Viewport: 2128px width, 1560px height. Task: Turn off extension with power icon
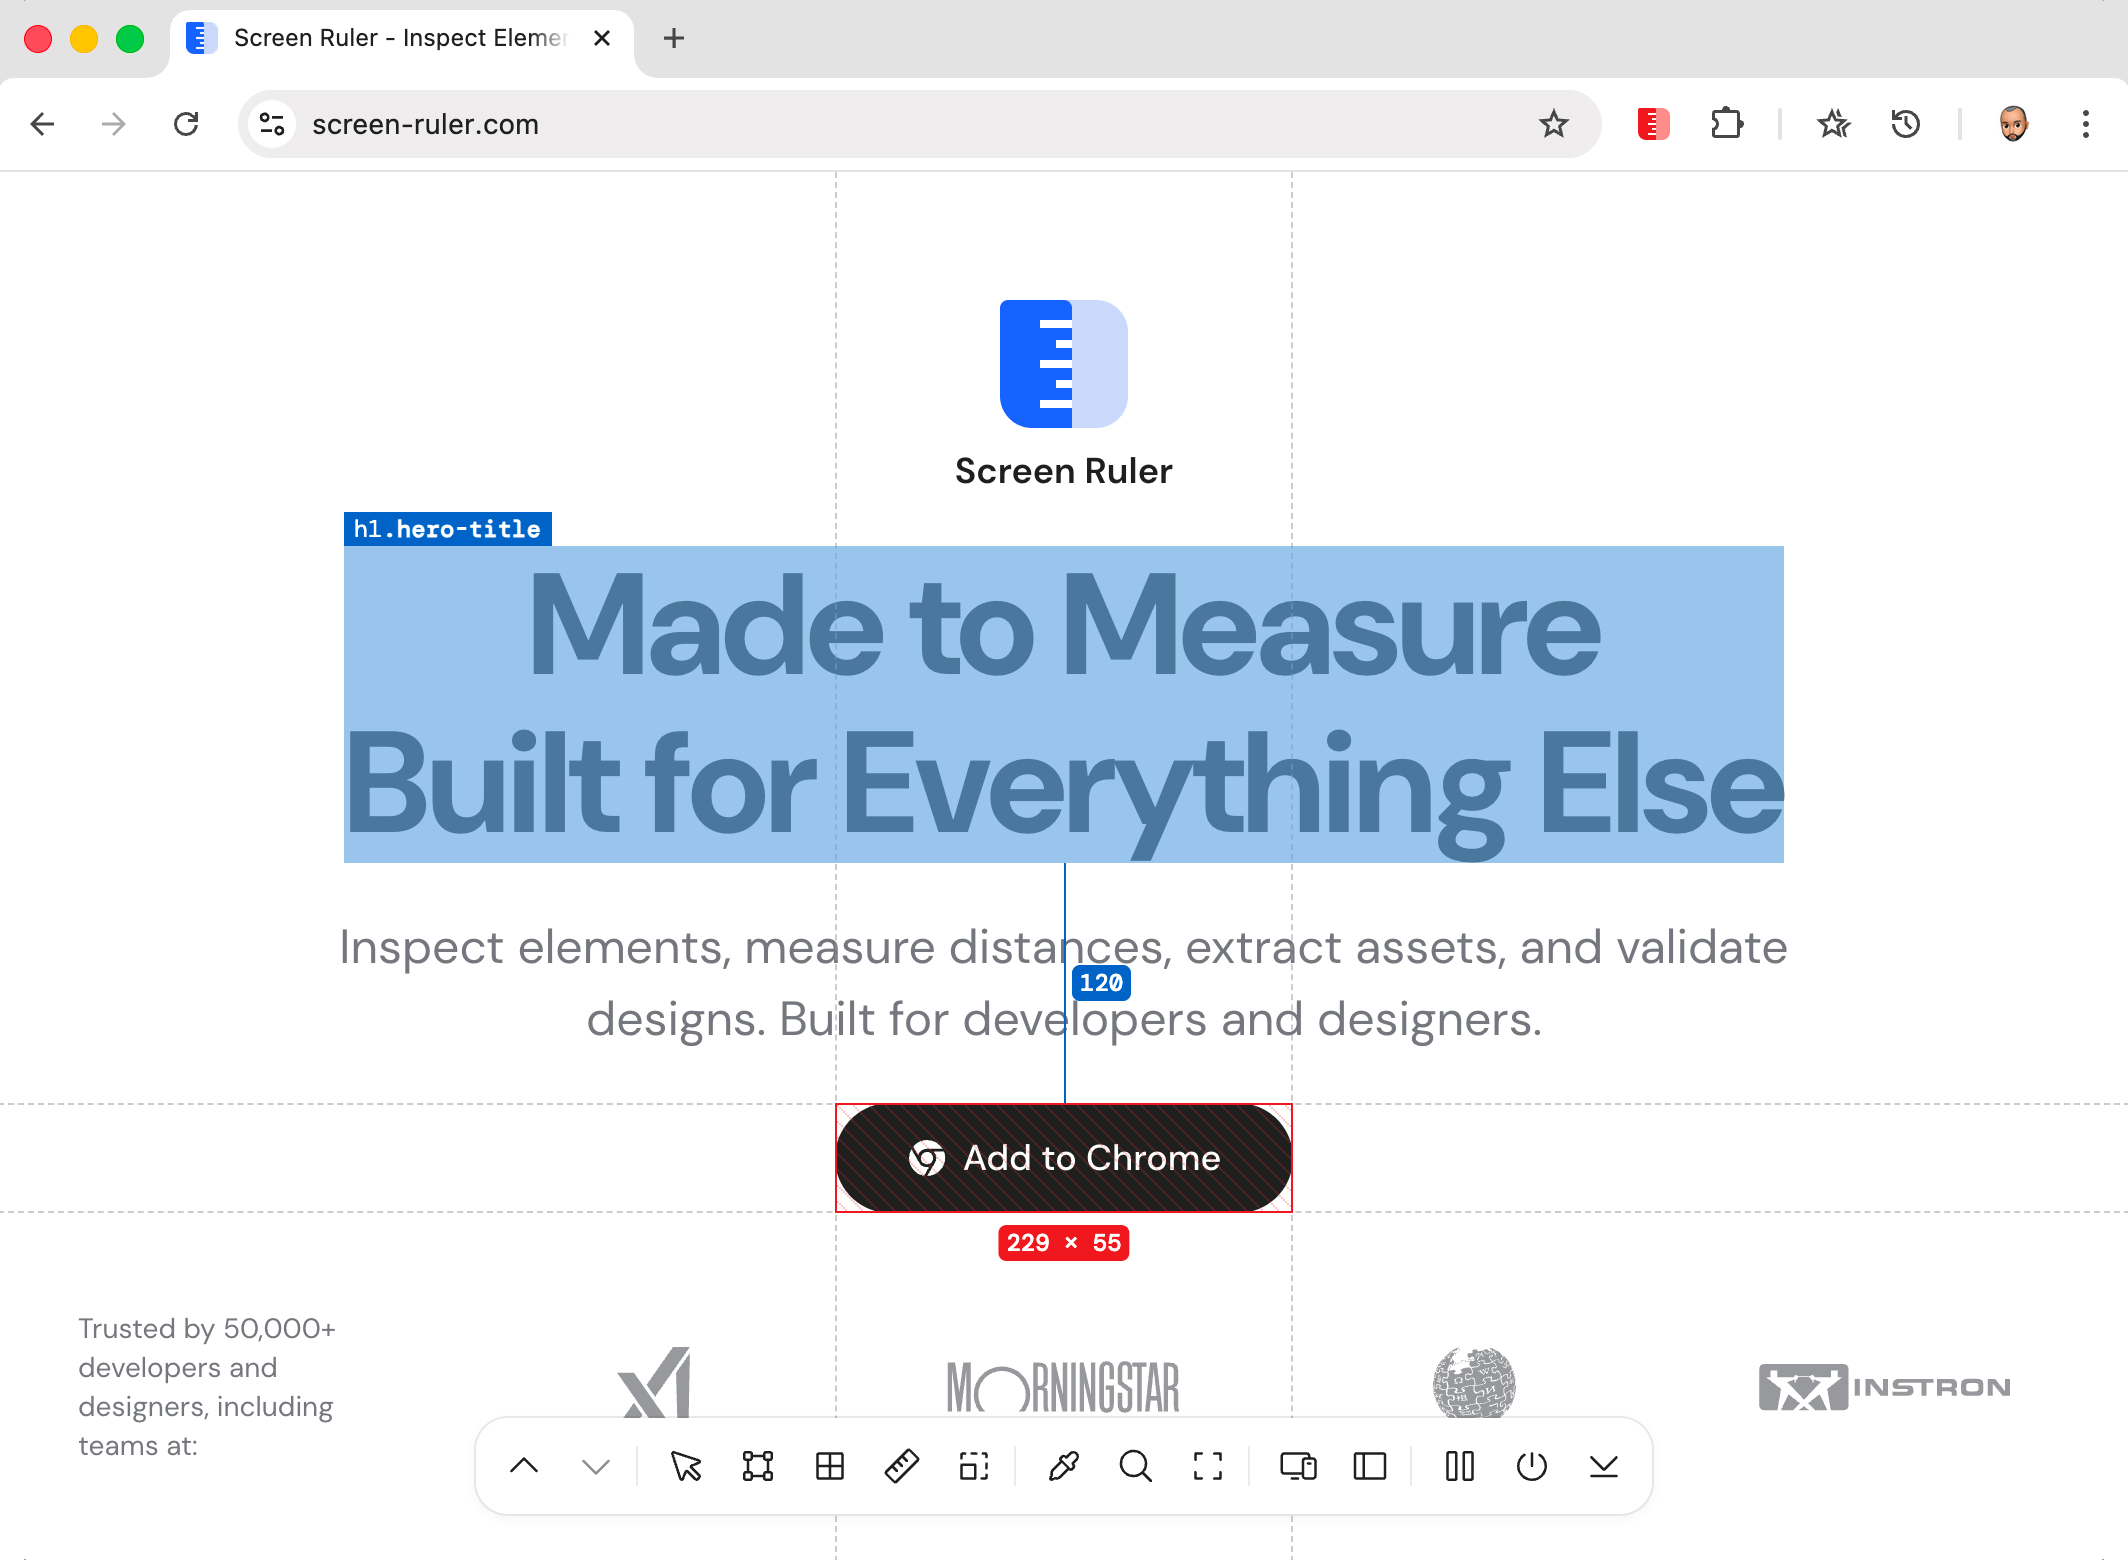click(x=1532, y=1466)
